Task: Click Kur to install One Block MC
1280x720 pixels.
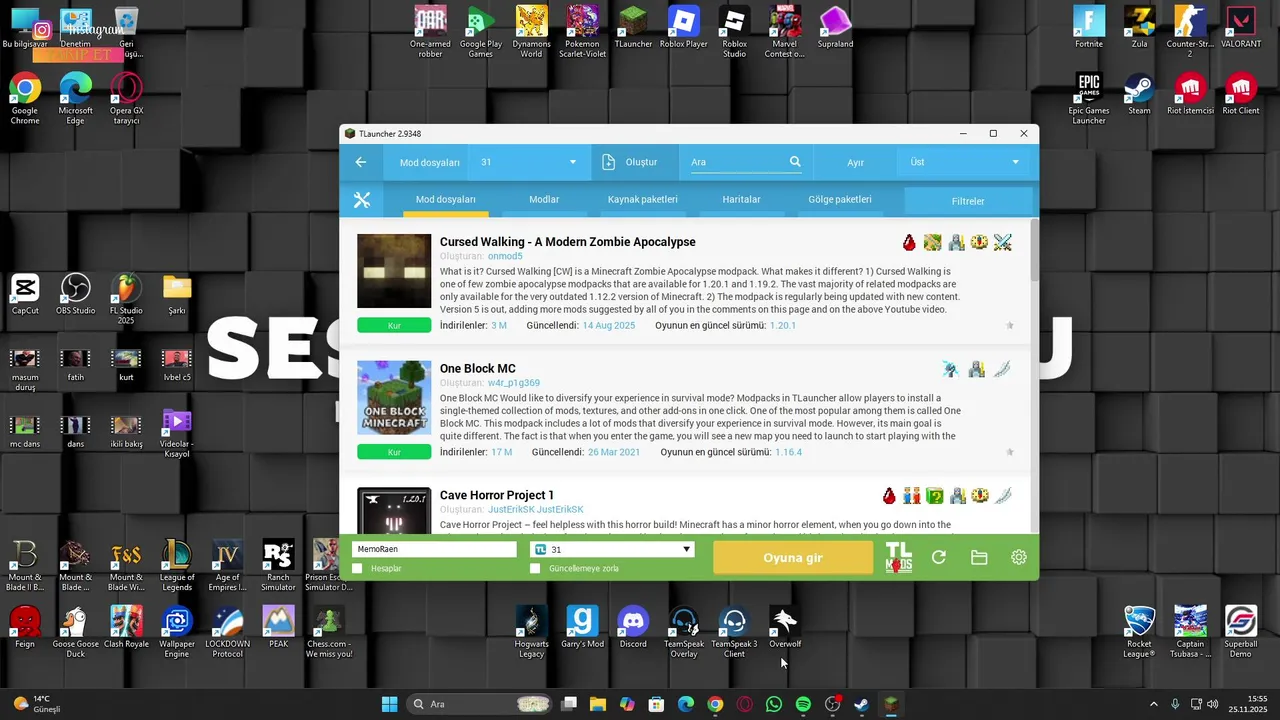Action: (394, 452)
